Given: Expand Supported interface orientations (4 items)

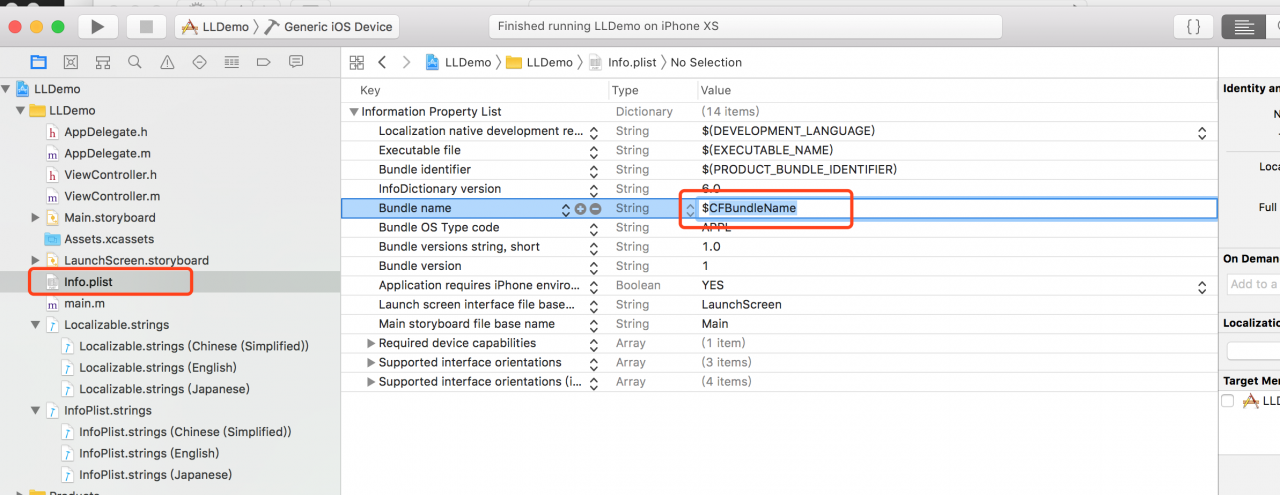Looking at the screenshot, I should coord(371,382).
